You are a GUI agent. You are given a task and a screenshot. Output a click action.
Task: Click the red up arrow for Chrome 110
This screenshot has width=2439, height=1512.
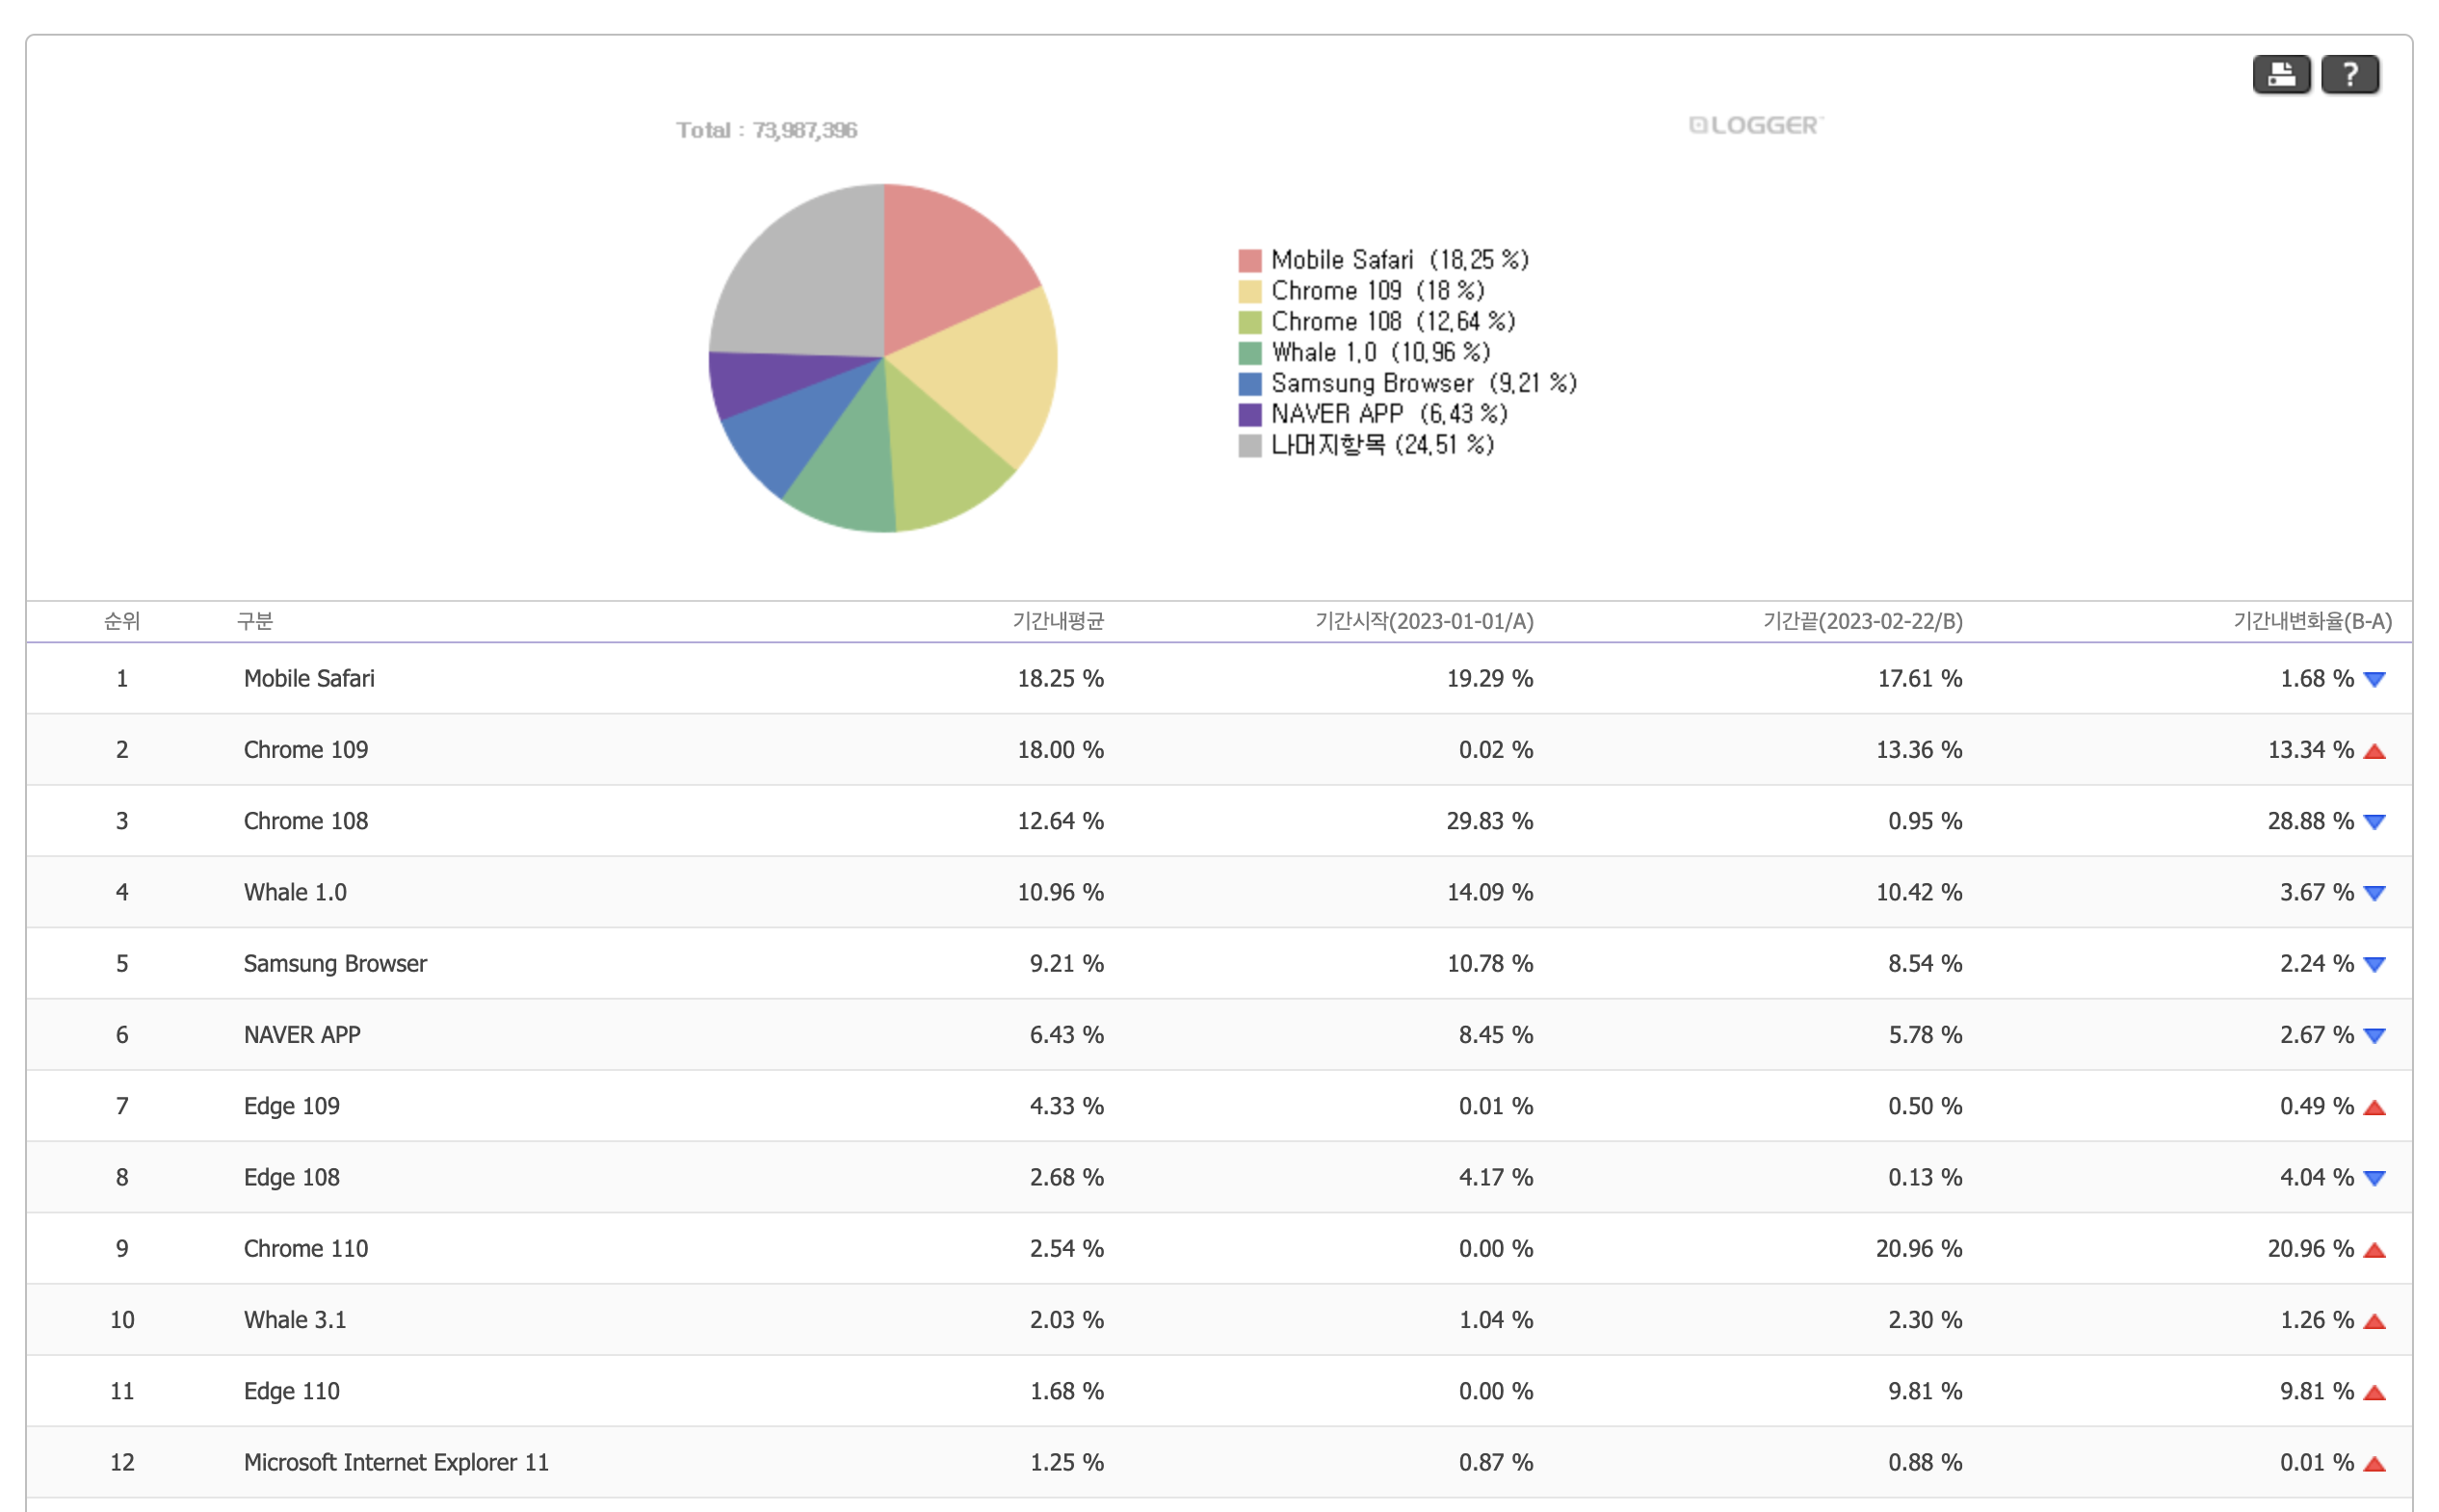tap(2374, 1250)
